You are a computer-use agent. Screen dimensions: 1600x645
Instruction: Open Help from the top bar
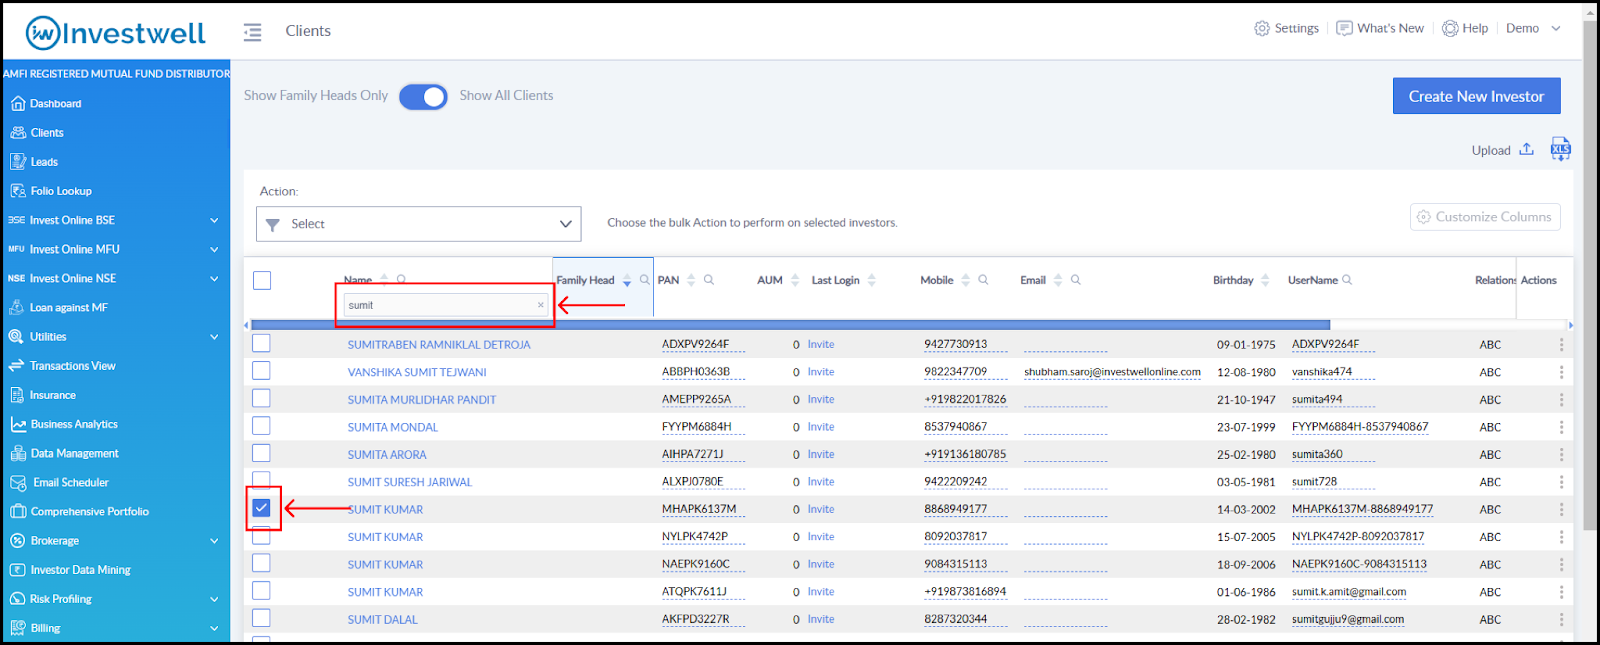click(1465, 28)
